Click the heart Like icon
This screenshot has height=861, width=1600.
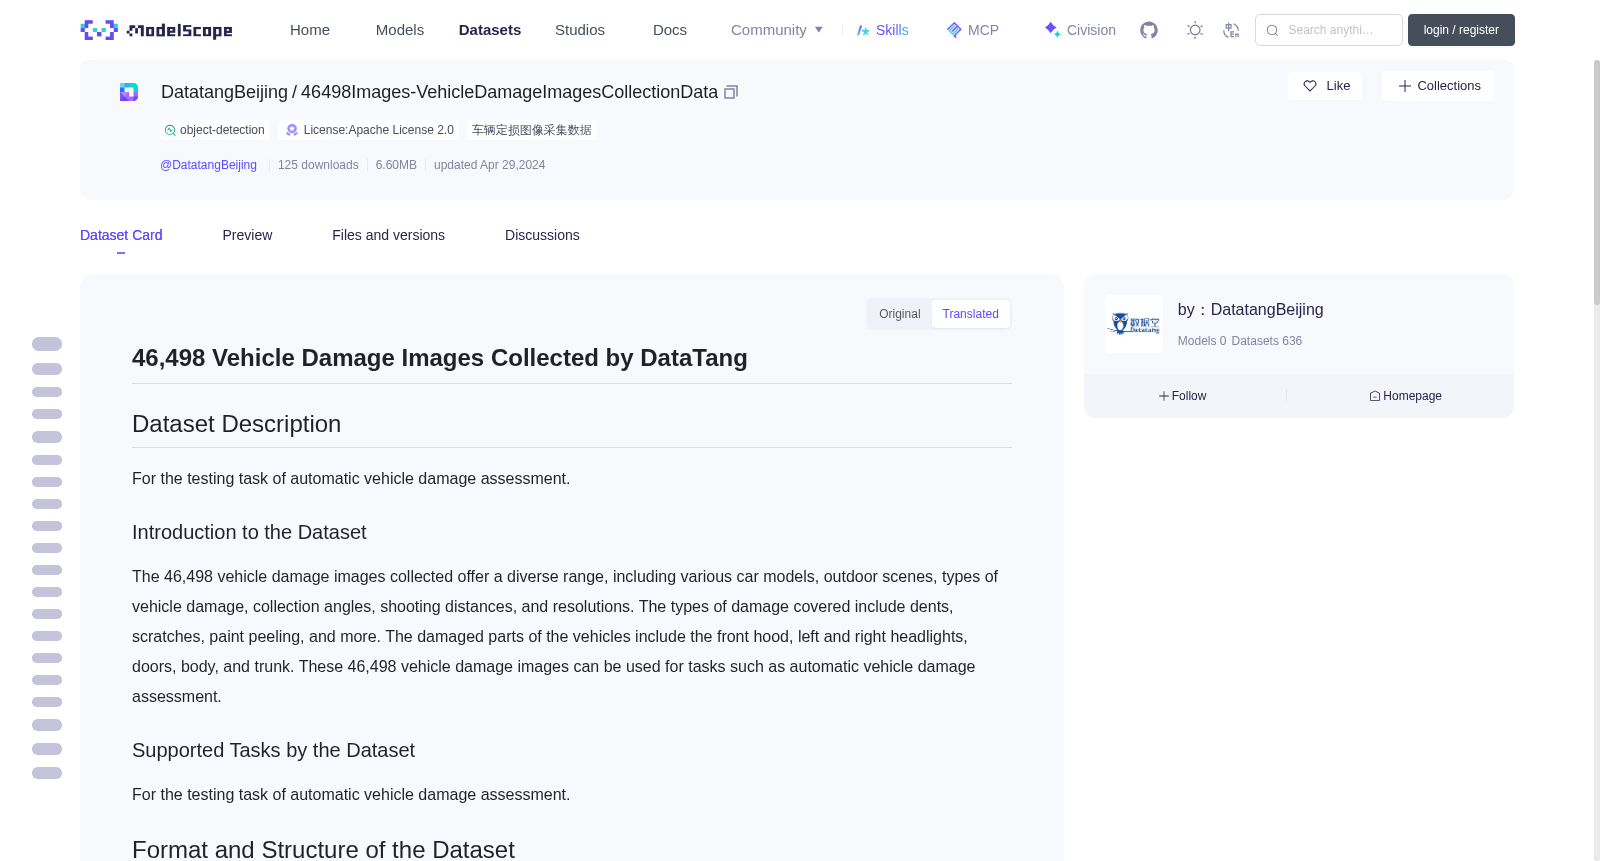[1310, 86]
